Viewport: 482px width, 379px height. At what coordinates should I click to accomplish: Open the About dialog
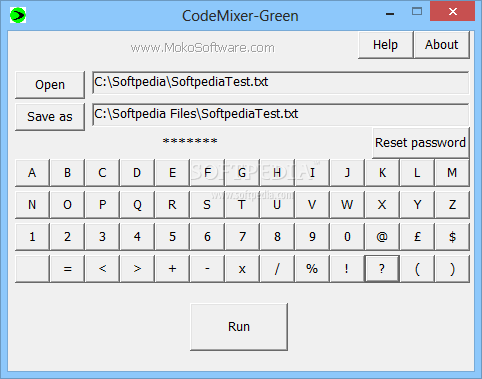(x=441, y=45)
